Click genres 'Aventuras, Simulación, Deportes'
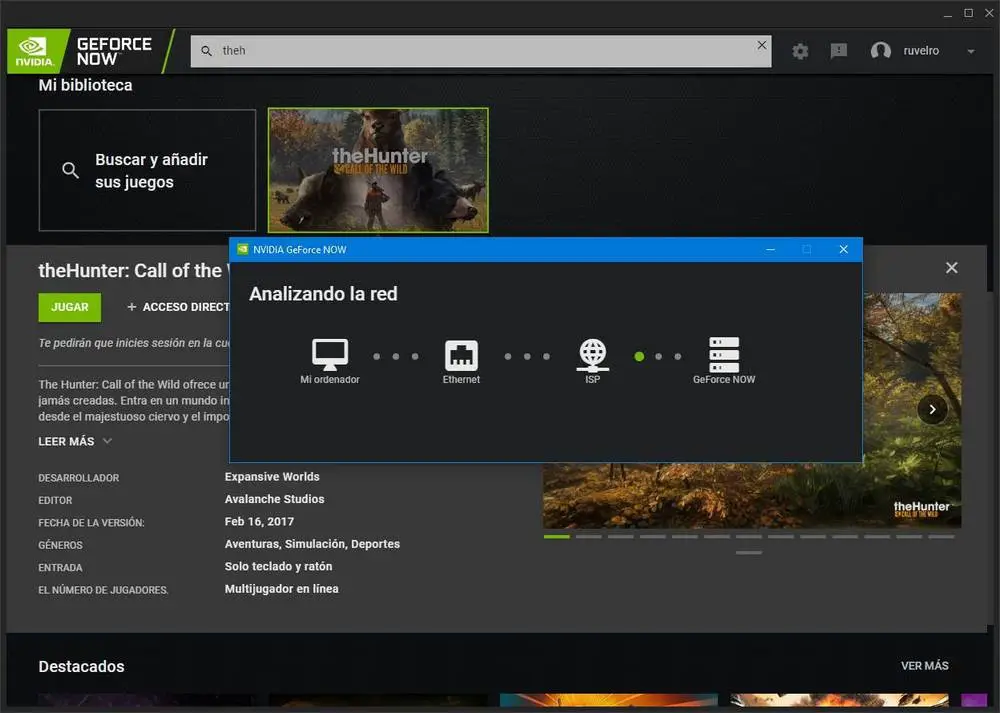The image size is (1000, 713). point(312,544)
